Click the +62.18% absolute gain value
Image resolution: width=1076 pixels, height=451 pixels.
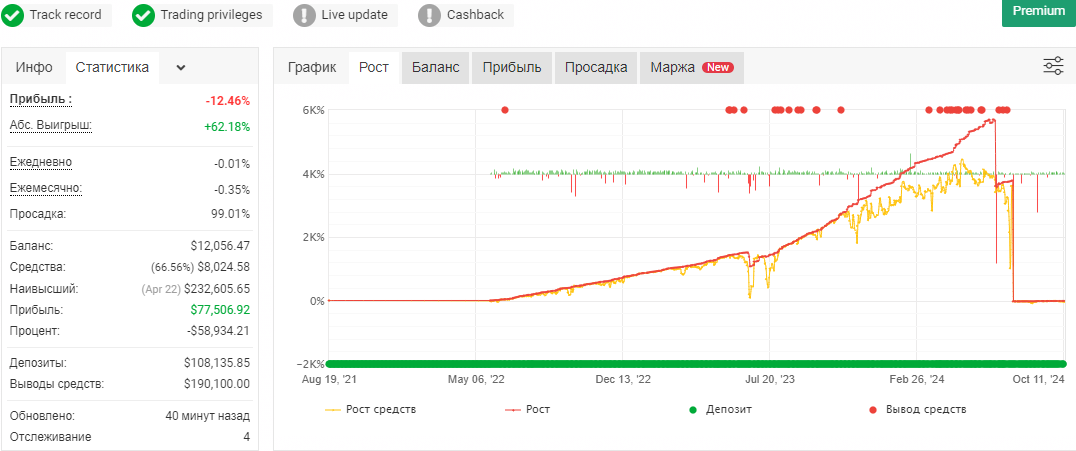tap(227, 126)
